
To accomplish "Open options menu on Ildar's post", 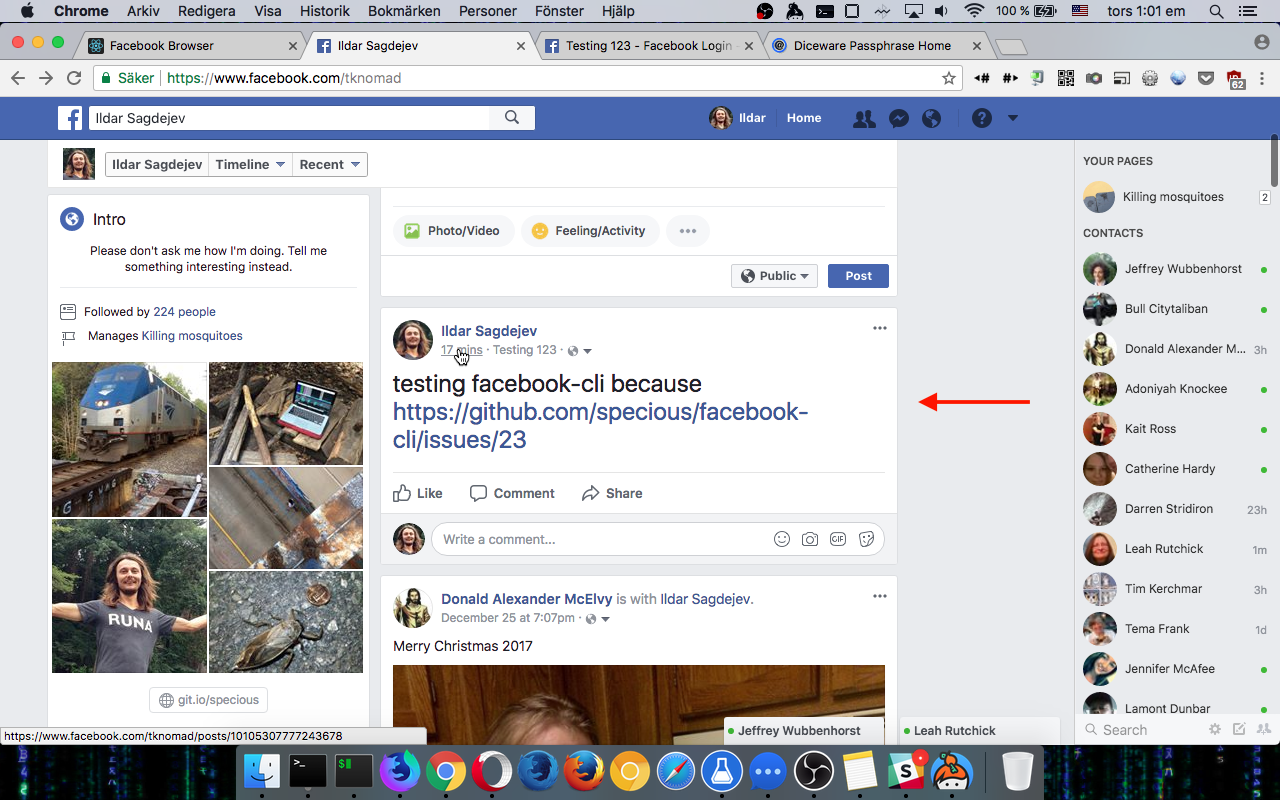I will point(880,328).
